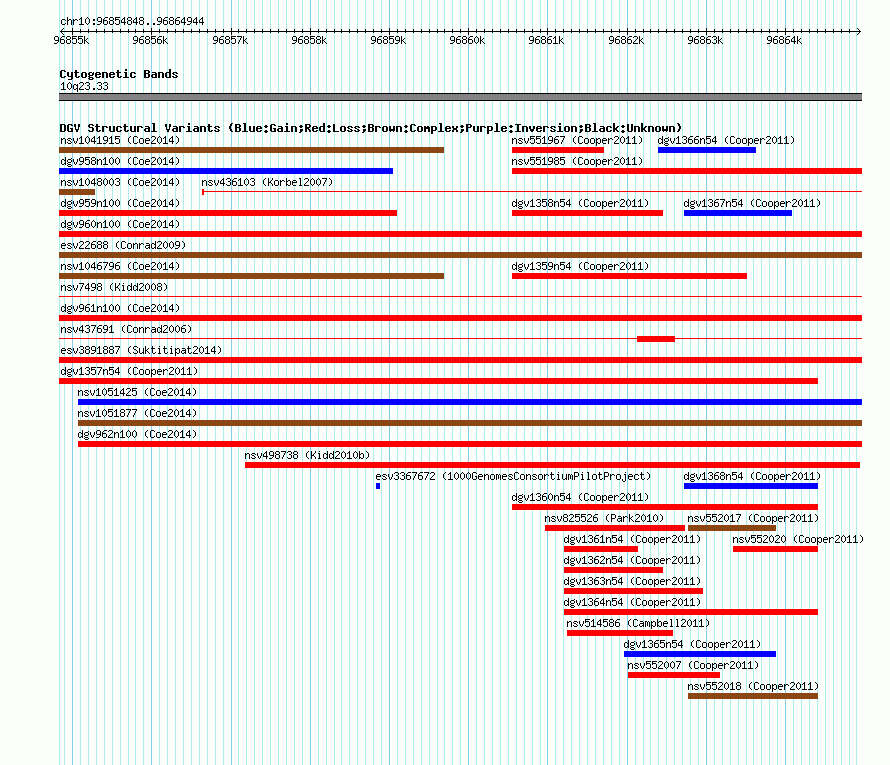Select dgv1362n54 (Cooper2011) label

click(x=632, y=560)
